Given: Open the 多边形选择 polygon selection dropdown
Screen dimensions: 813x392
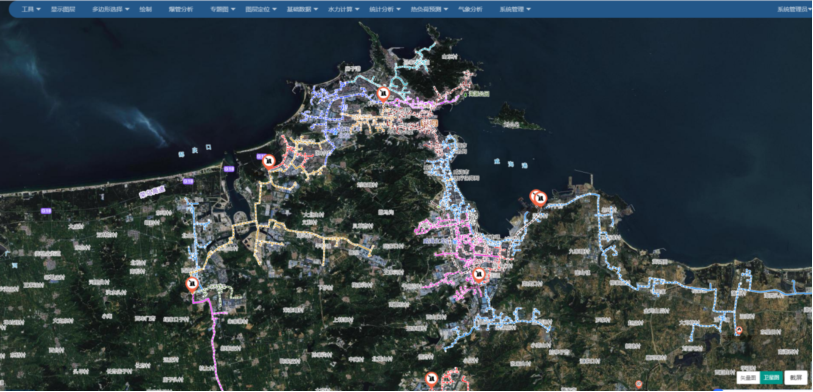Looking at the screenshot, I should tap(110, 9).
